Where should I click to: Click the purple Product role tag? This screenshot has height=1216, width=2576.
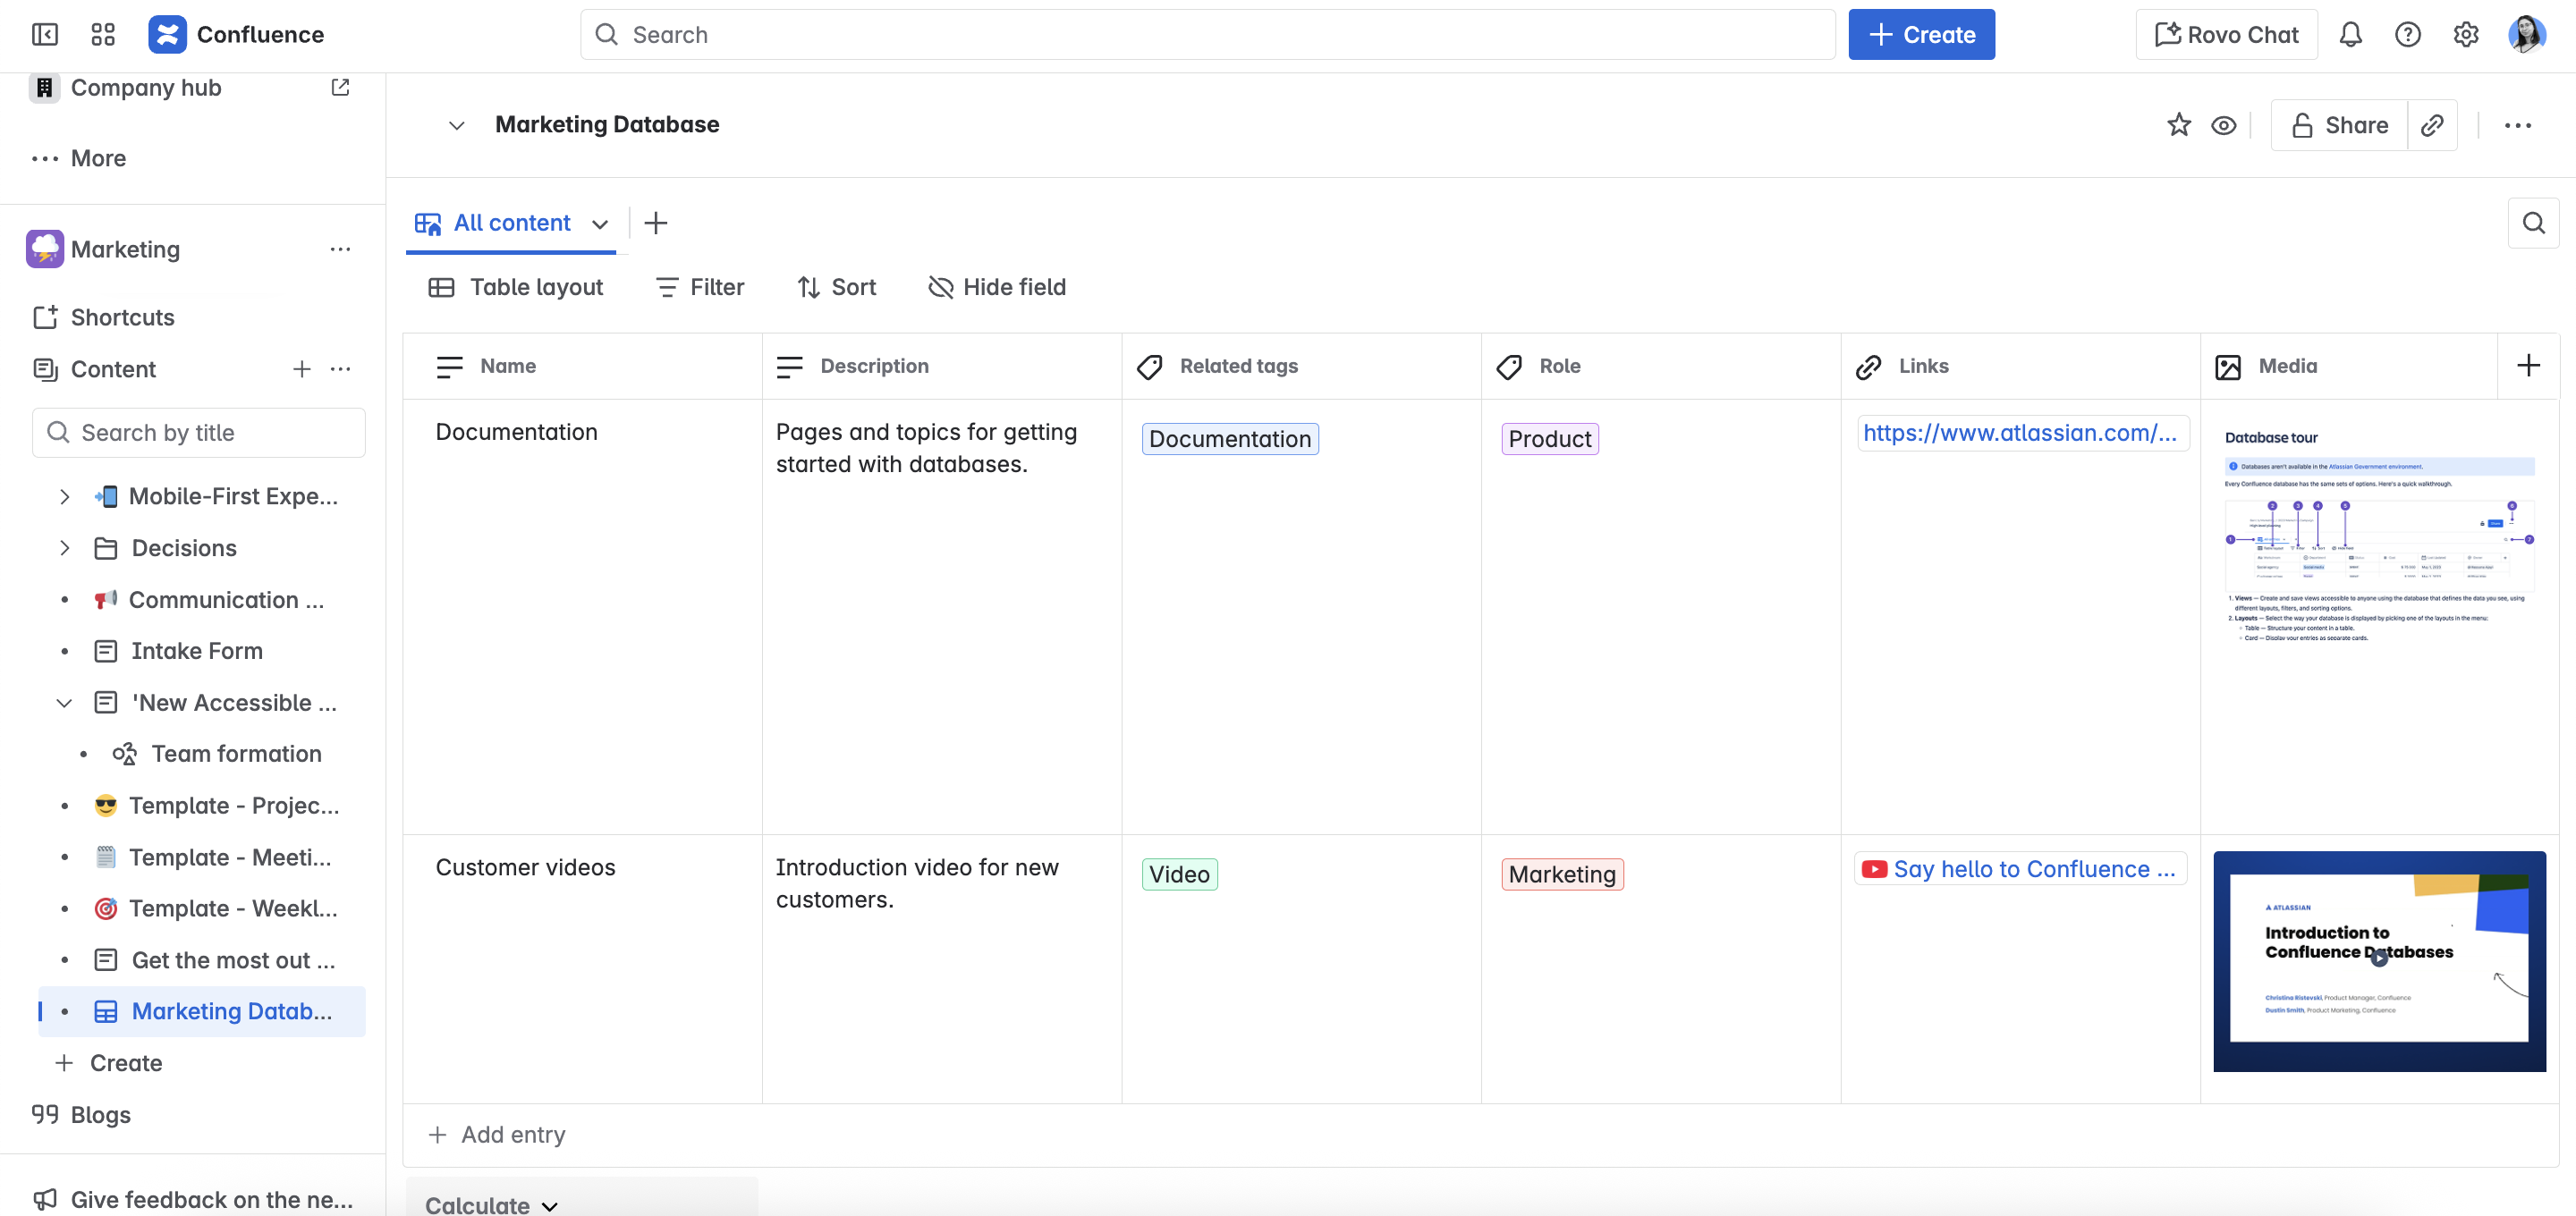[x=1550, y=439]
